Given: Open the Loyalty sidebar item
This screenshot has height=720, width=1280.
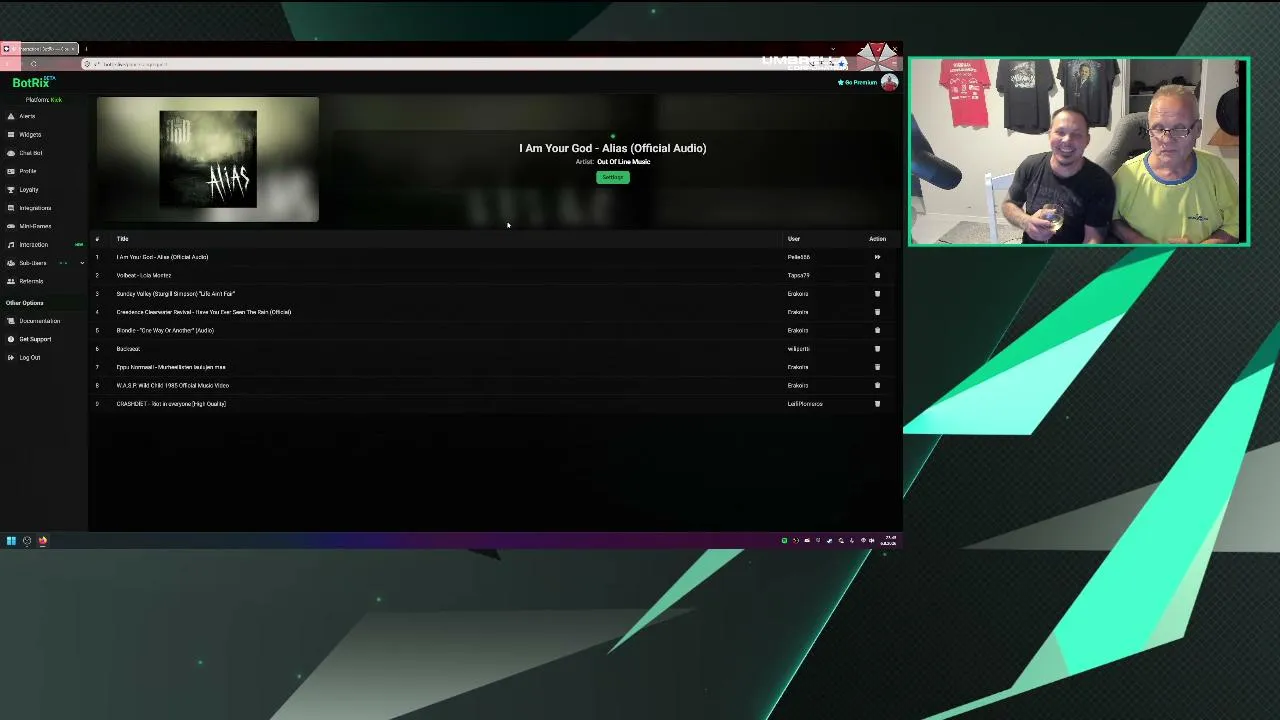Looking at the screenshot, I should [x=29, y=190].
